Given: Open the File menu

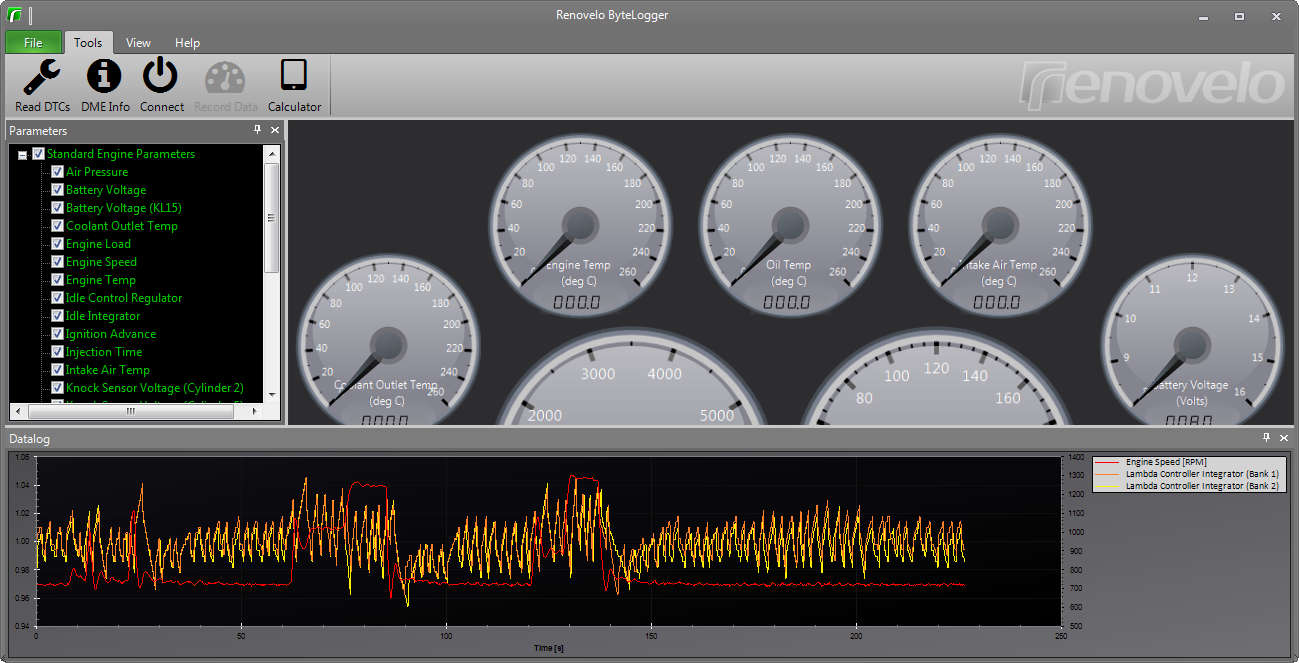Looking at the screenshot, I should coord(33,42).
